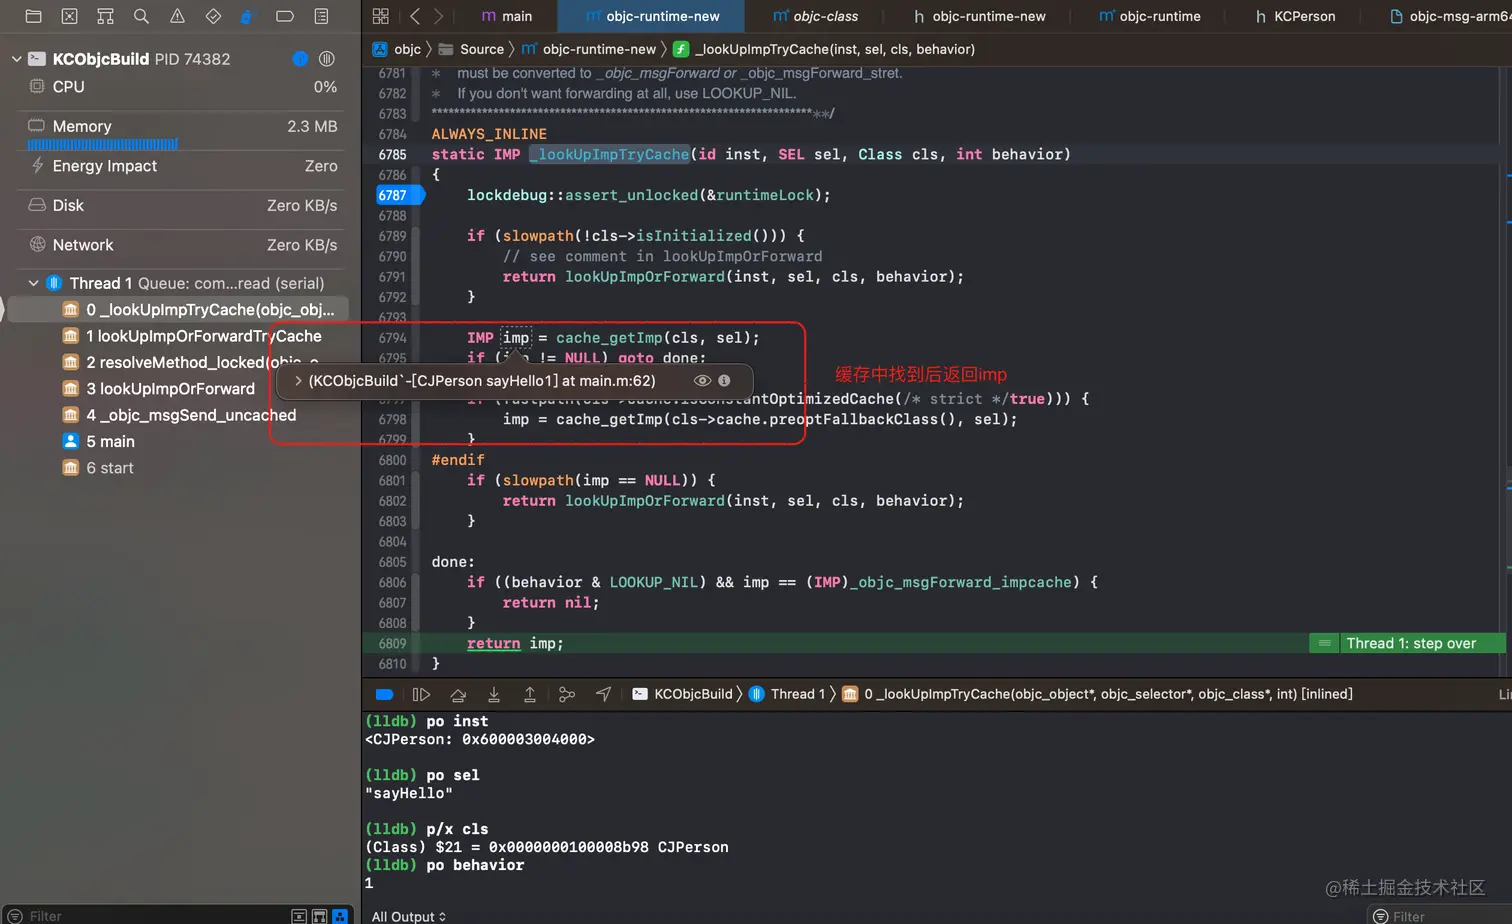Screen dimensions: 1512x924
Task: Select stack frame 5 main
Action: point(98,441)
